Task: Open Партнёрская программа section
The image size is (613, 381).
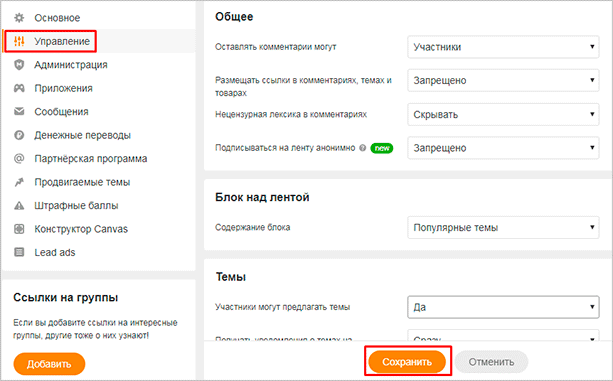Action: [x=91, y=159]
